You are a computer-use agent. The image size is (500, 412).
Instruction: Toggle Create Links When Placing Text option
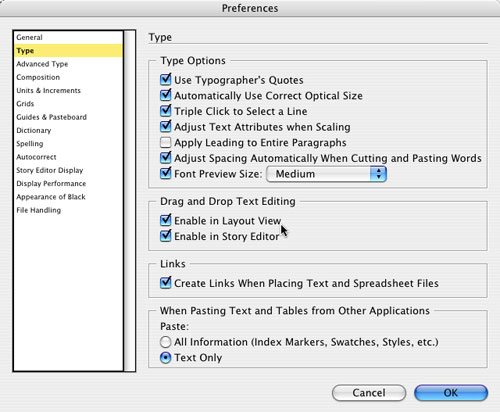[x=166, y=283]
